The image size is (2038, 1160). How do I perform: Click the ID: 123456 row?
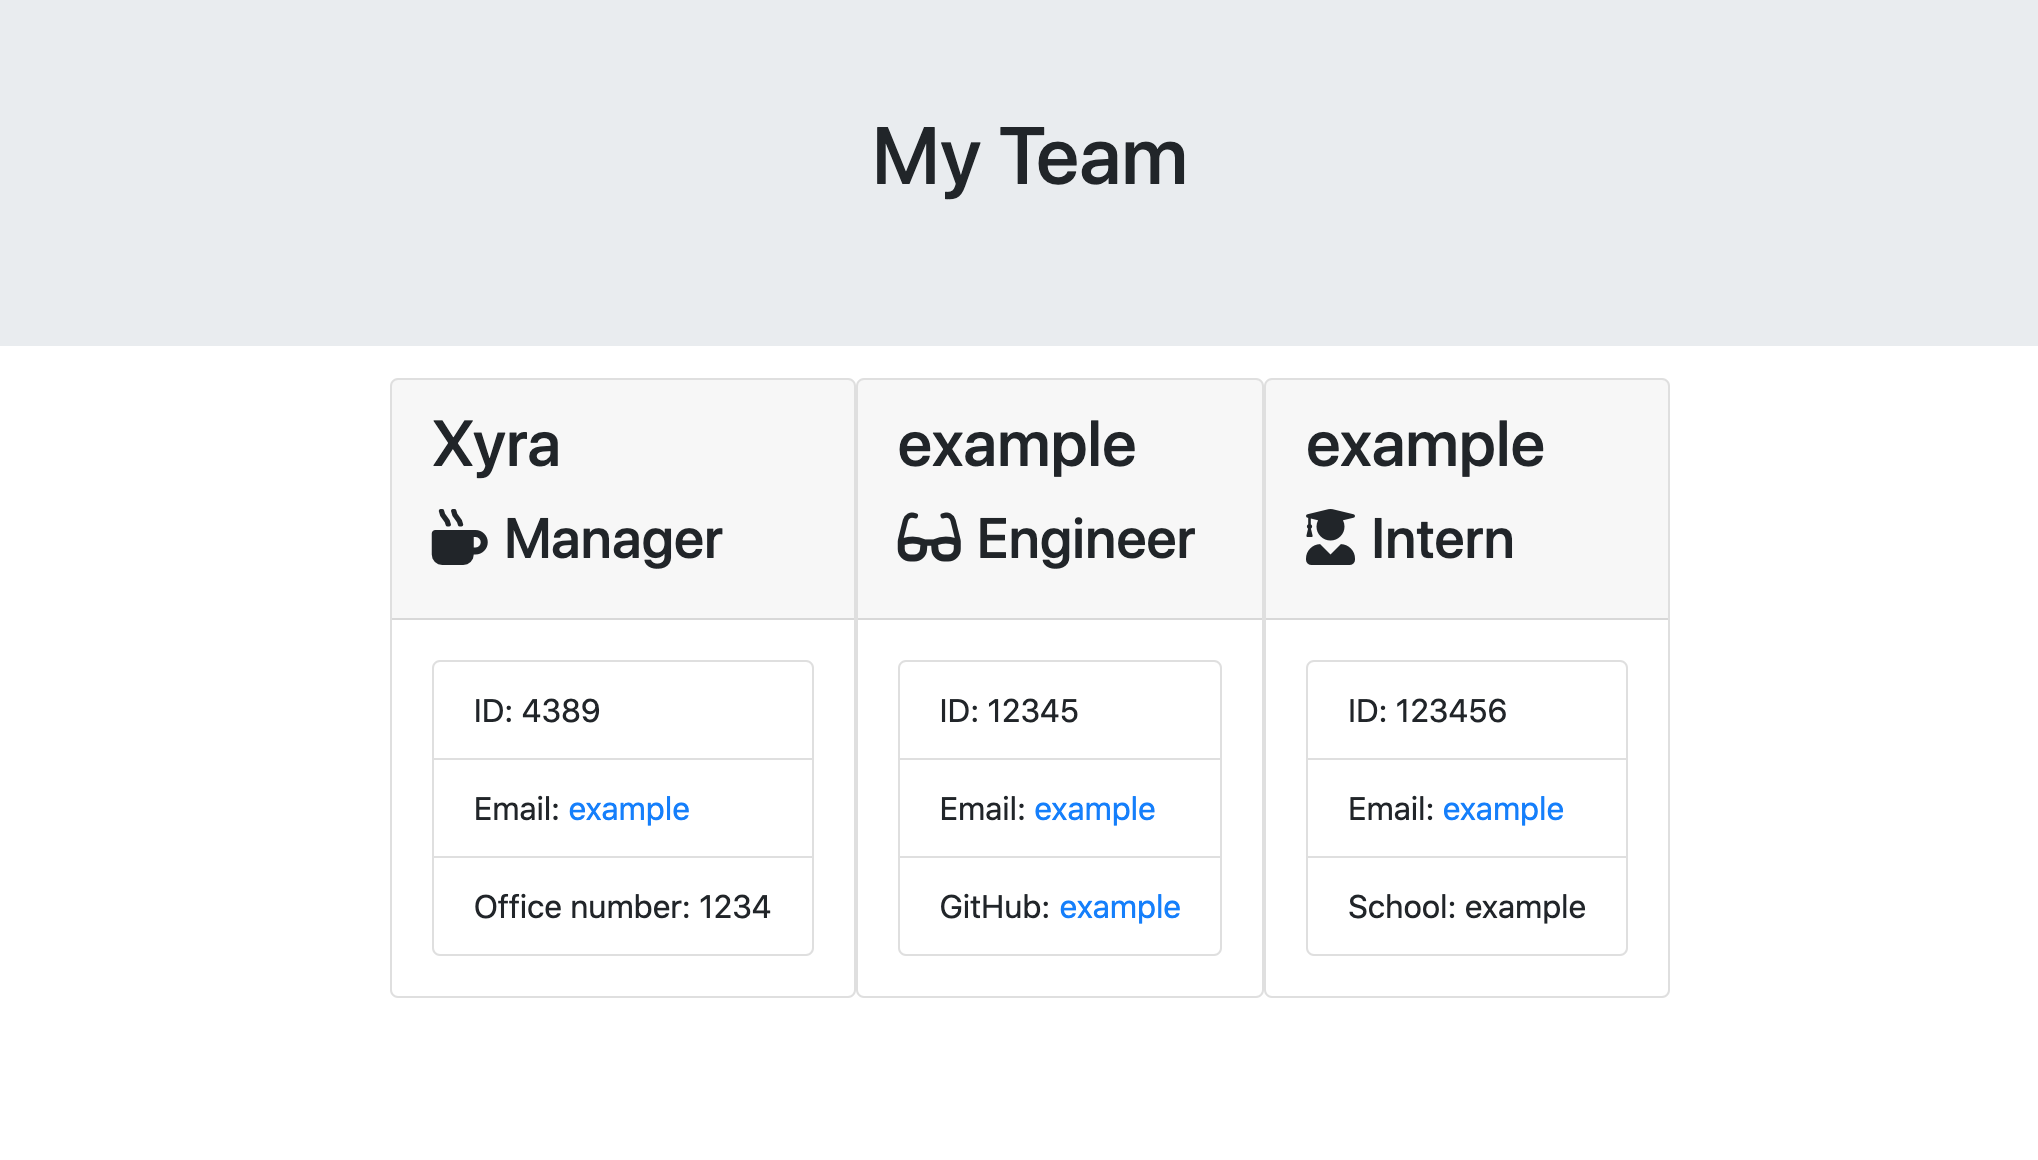1467,710
